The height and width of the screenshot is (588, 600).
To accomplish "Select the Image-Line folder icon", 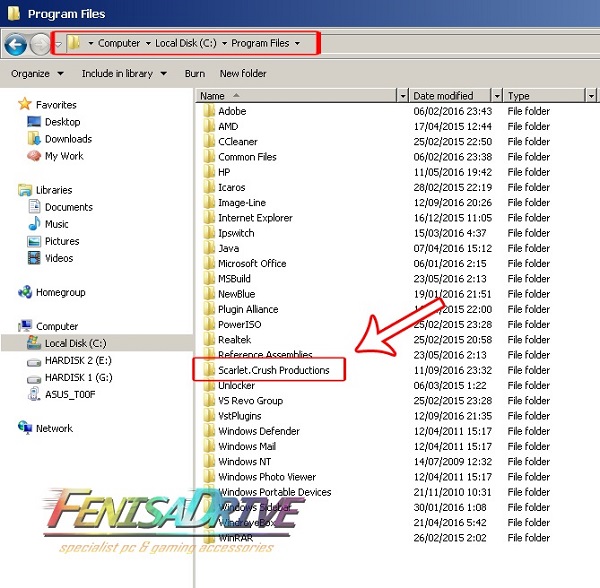I will tap(209, 202).
